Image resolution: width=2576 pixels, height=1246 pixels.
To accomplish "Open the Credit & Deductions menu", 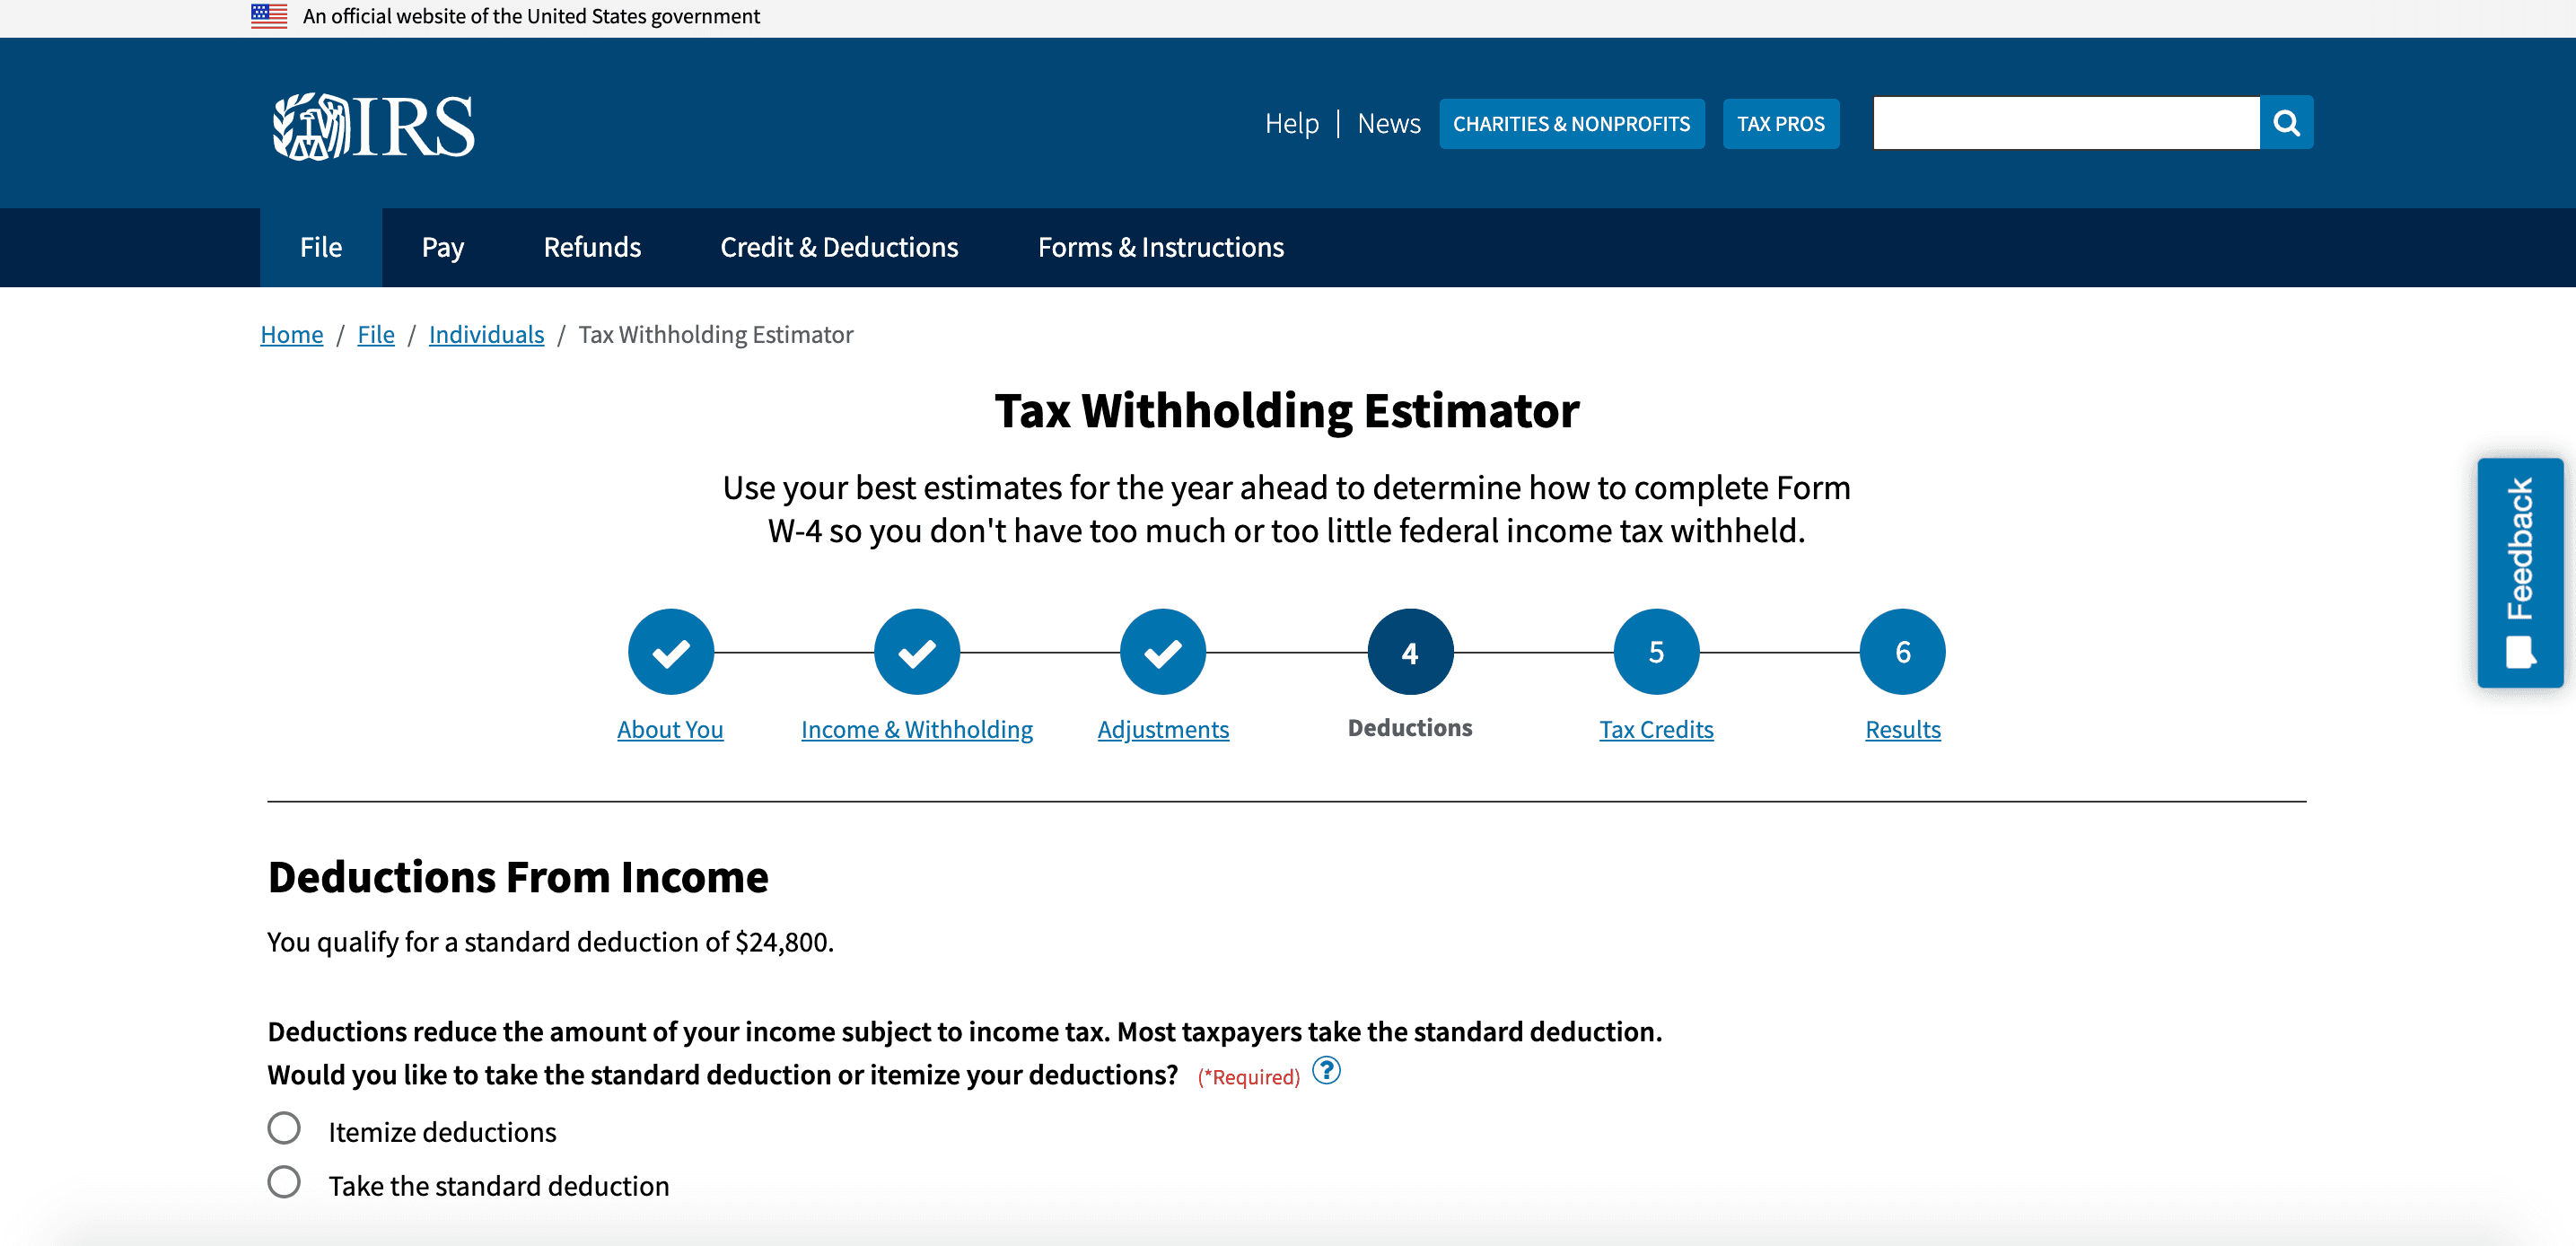I will 838,247.
